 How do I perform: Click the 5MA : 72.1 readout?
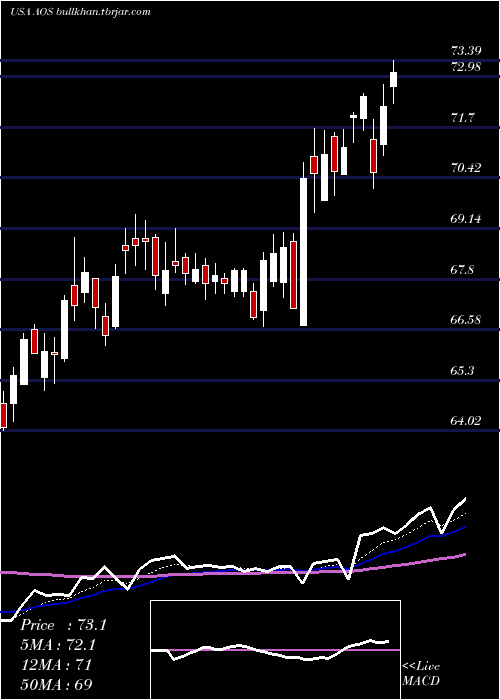(58, 645)
